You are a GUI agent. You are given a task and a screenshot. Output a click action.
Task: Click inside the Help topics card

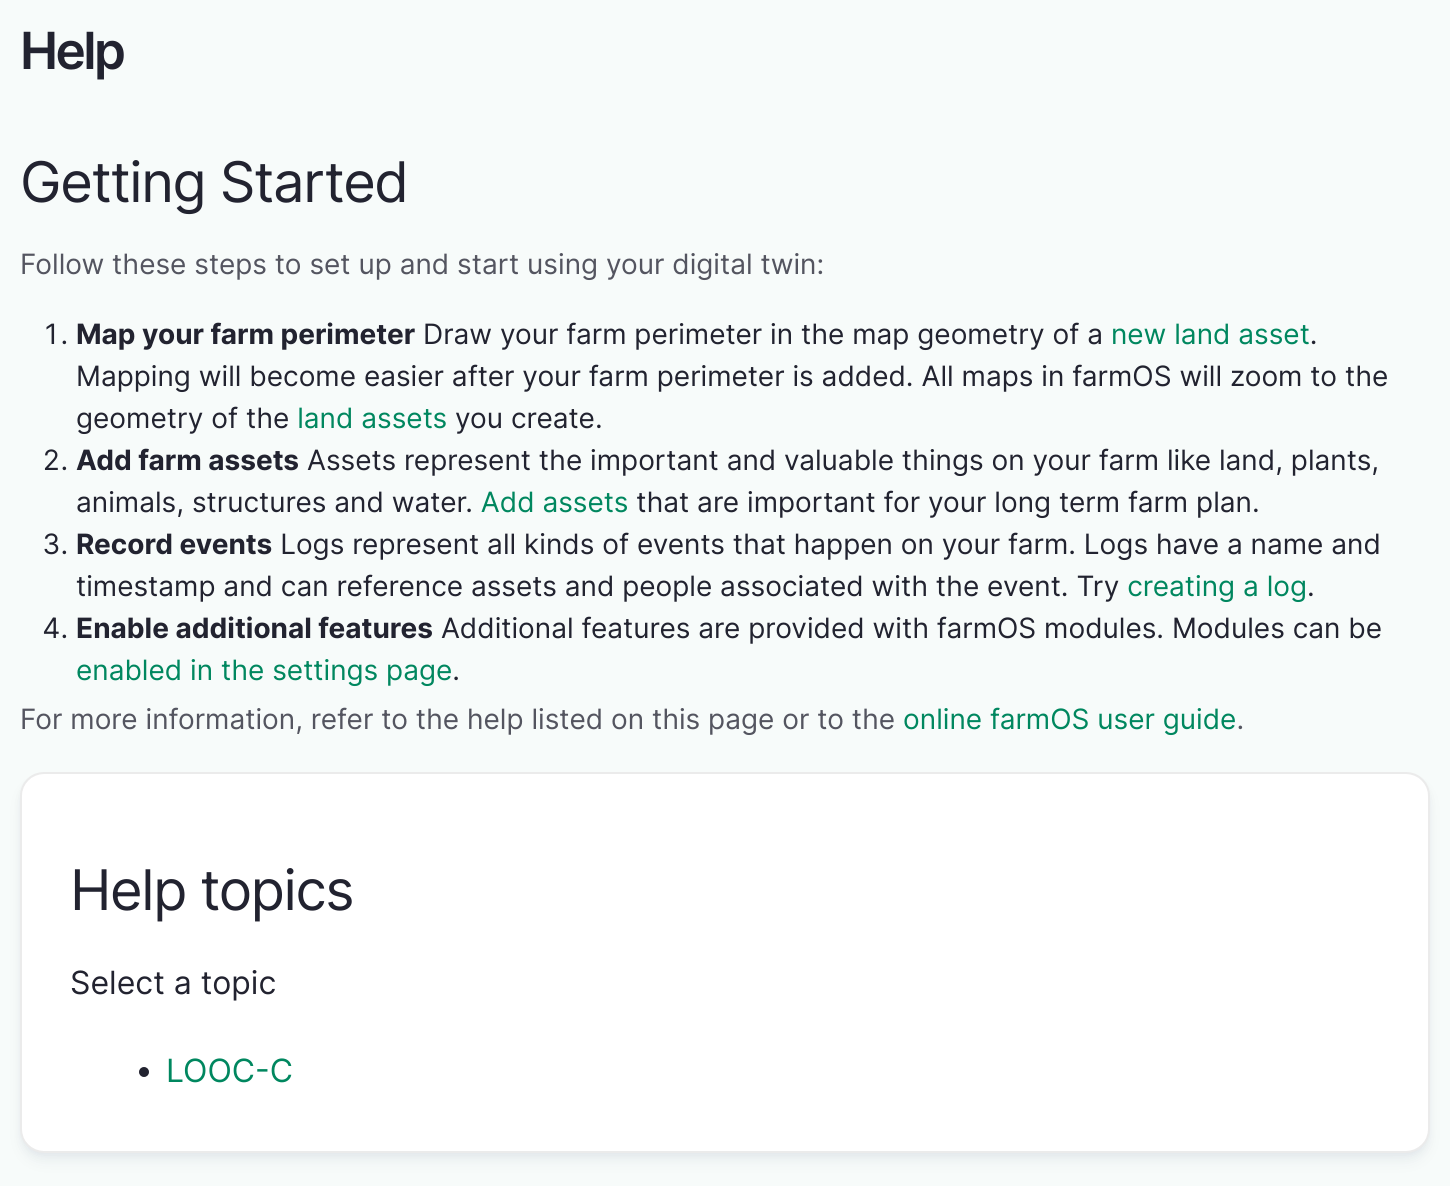(724, 960)
